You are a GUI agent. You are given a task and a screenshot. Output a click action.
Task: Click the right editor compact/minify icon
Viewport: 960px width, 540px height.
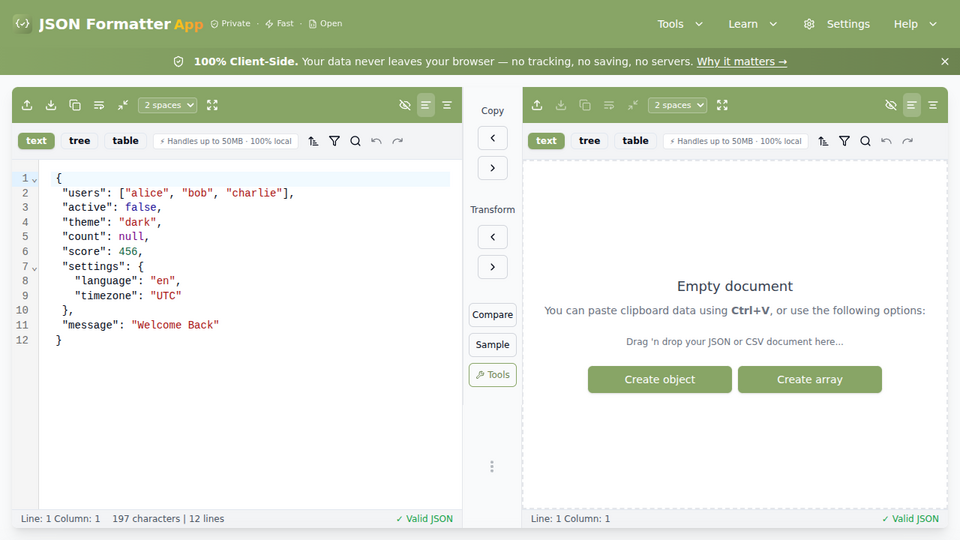(632, 105)
